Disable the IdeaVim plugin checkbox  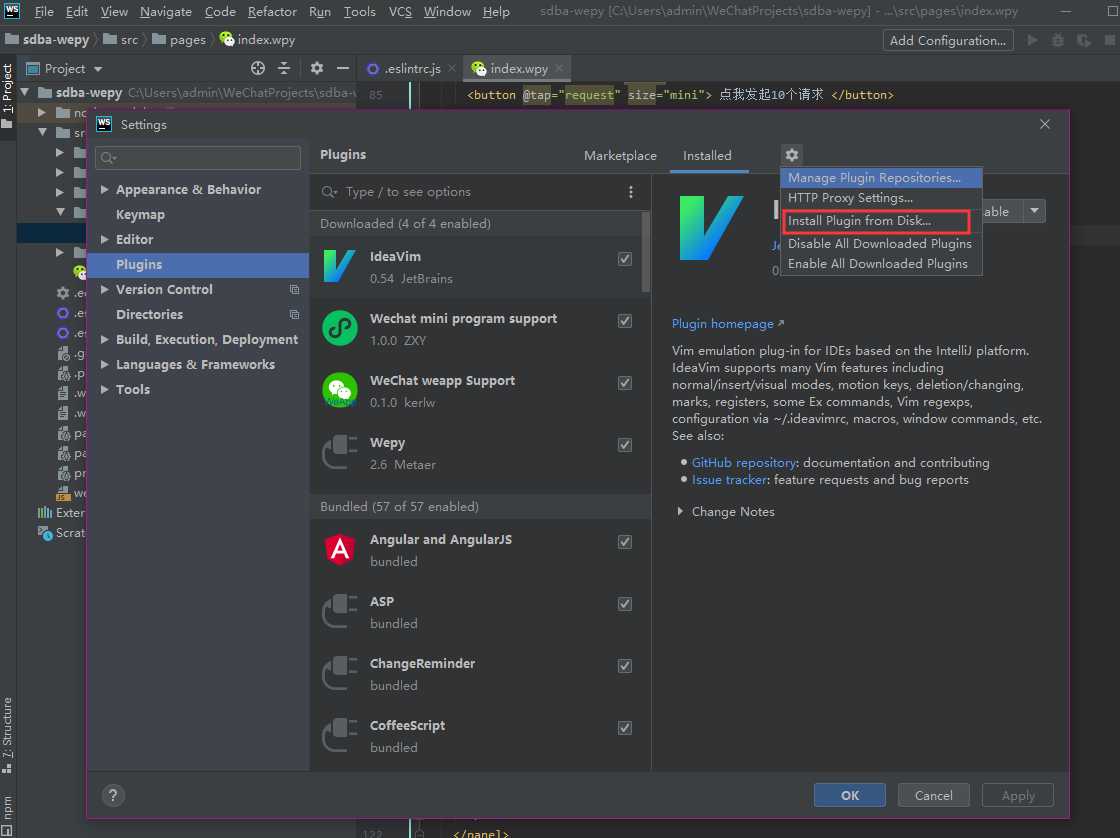(x=625, y=259)
